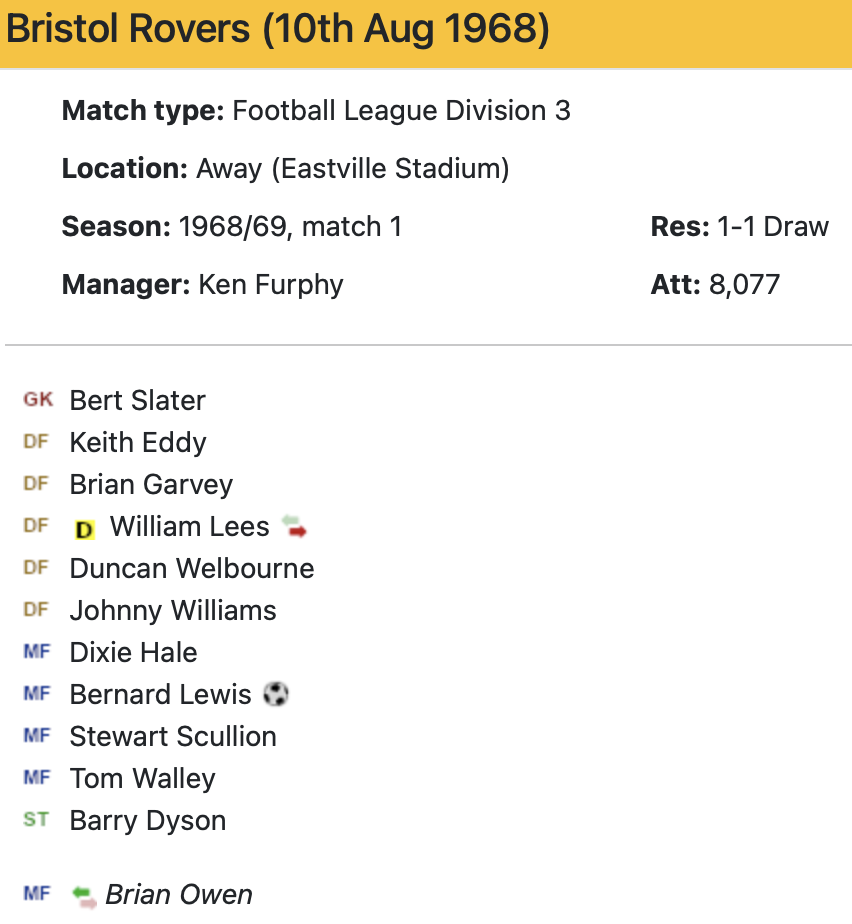Screen dimensions: 852x924
Task: Click manager Ken Furphy's name
Action: coord(270,284)
